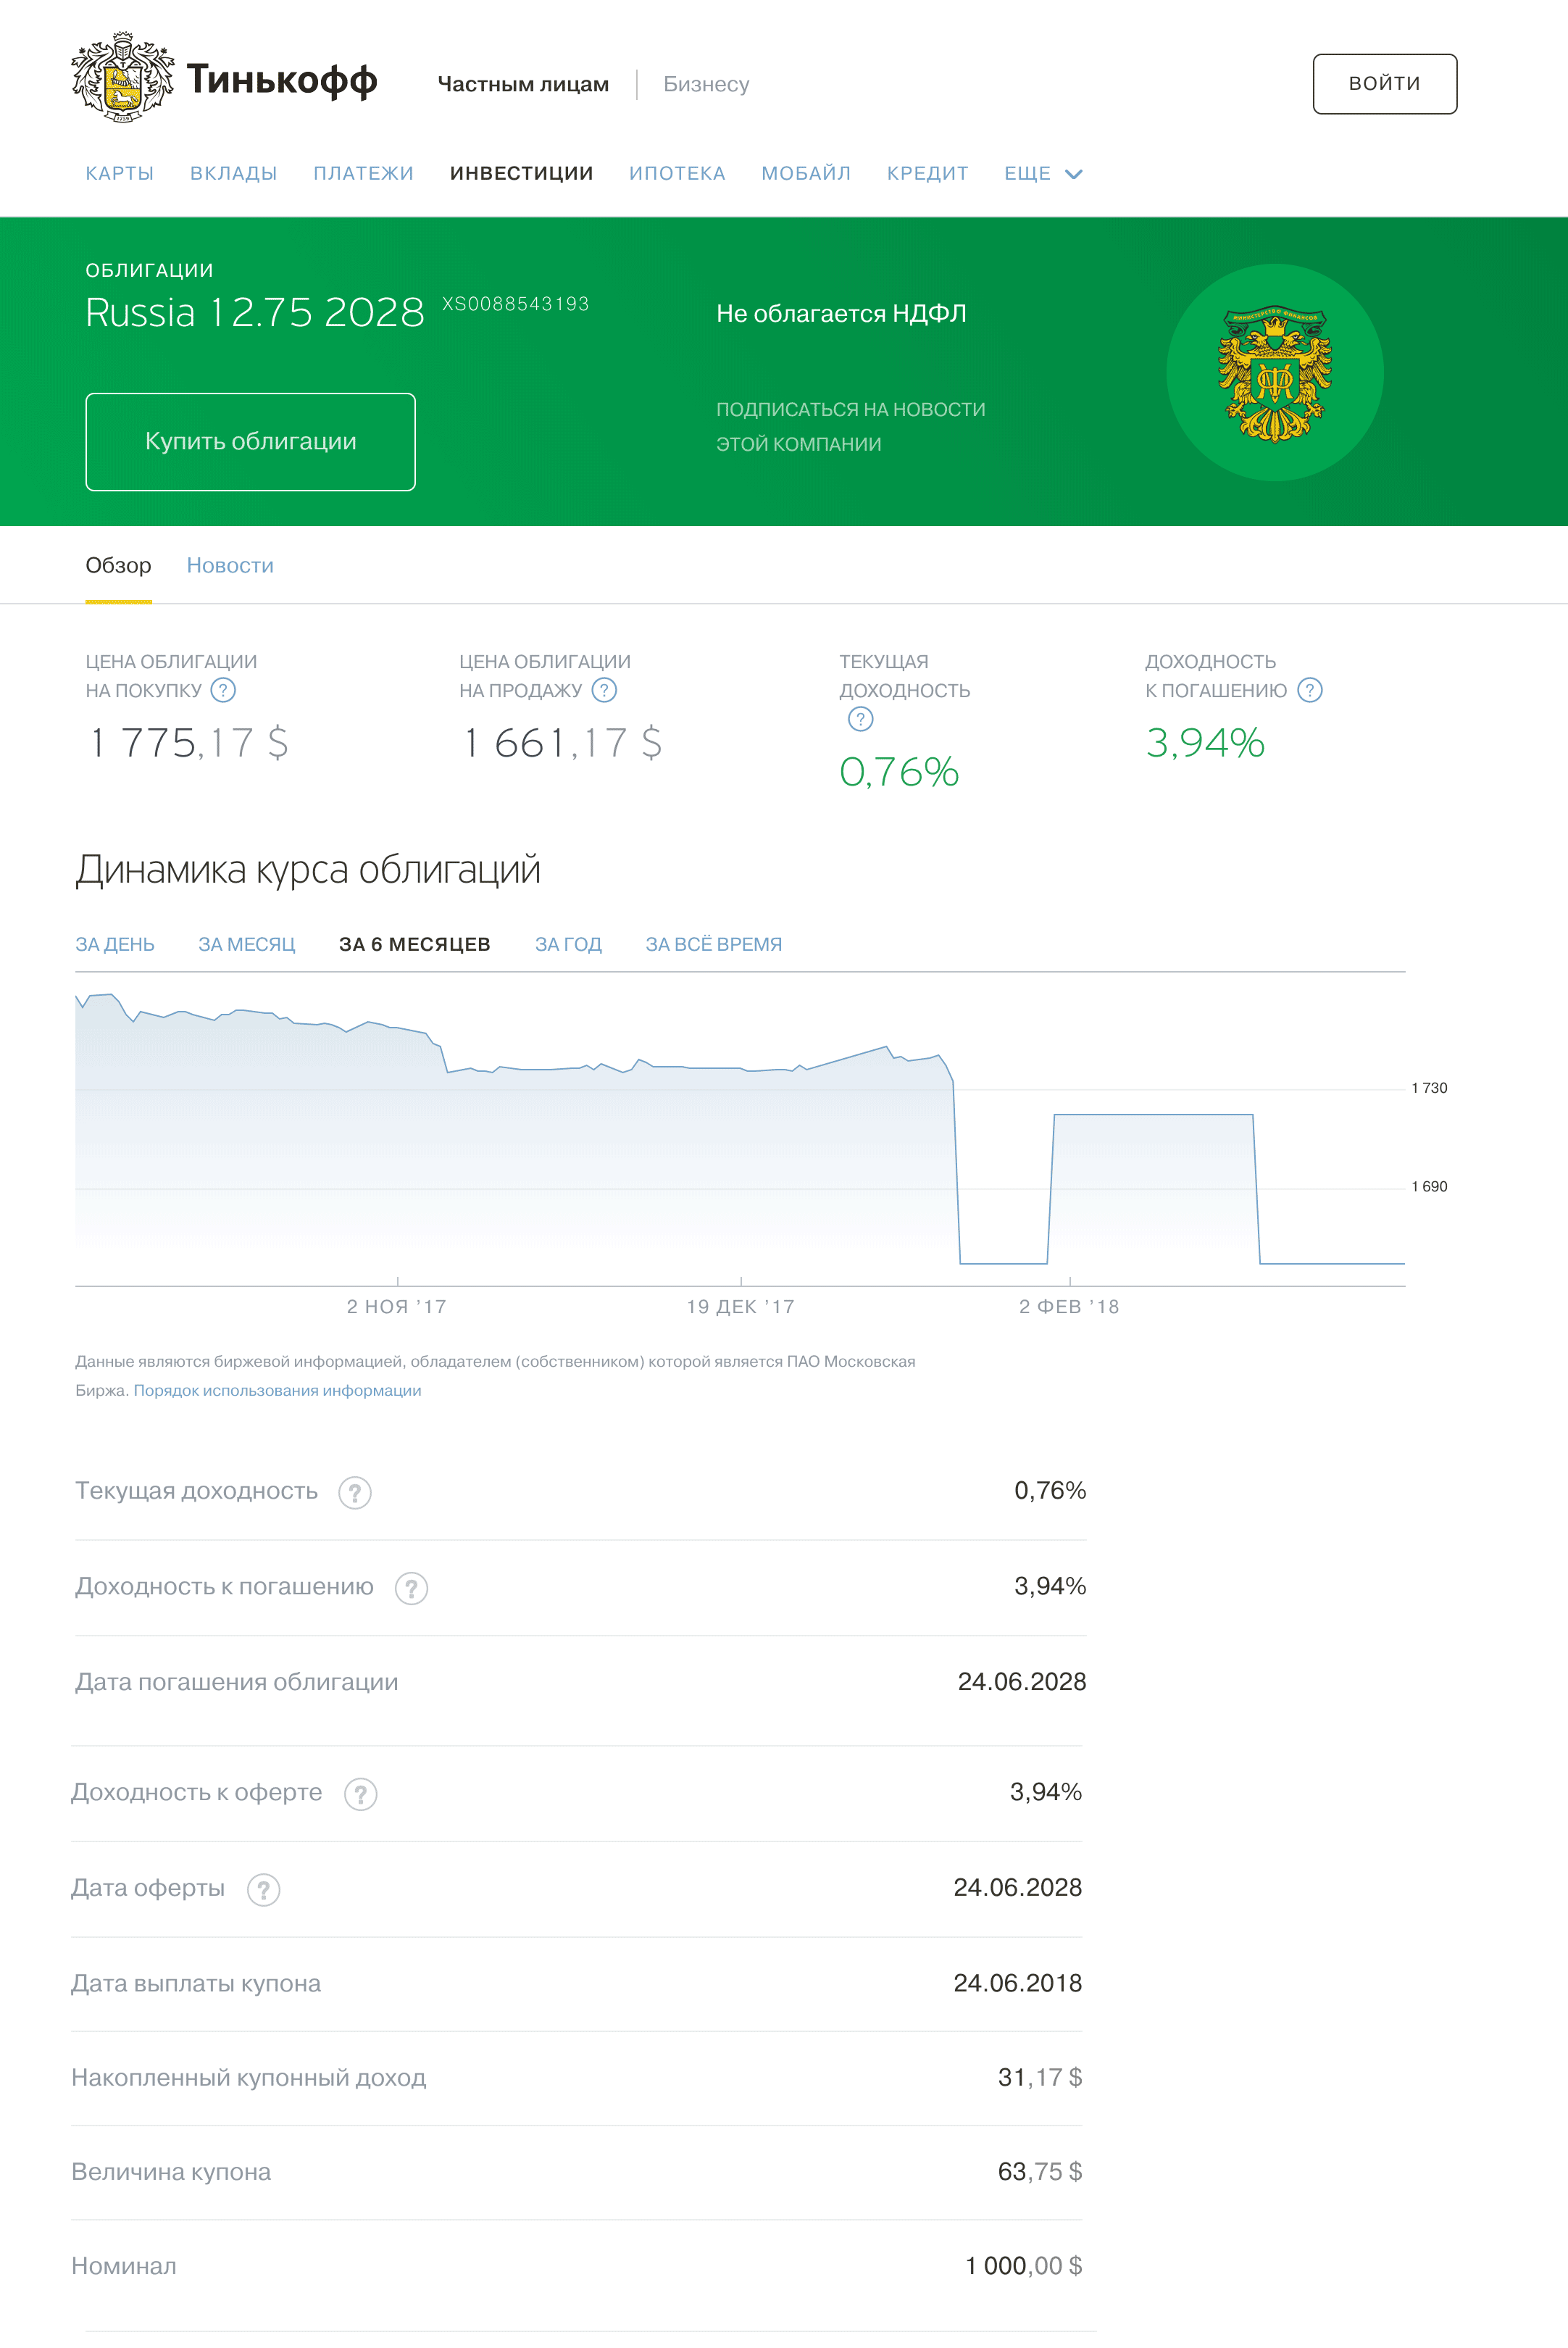Expand the ЕЩЕ menu chevron

click(1074, 174)
